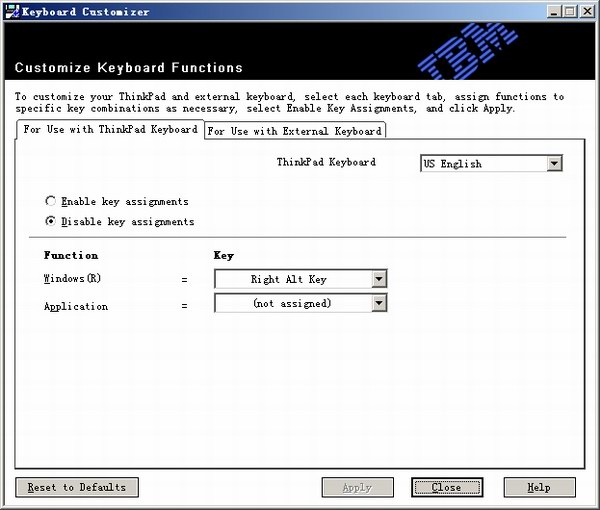Click the Reset to Defaults button

[77, 487]
